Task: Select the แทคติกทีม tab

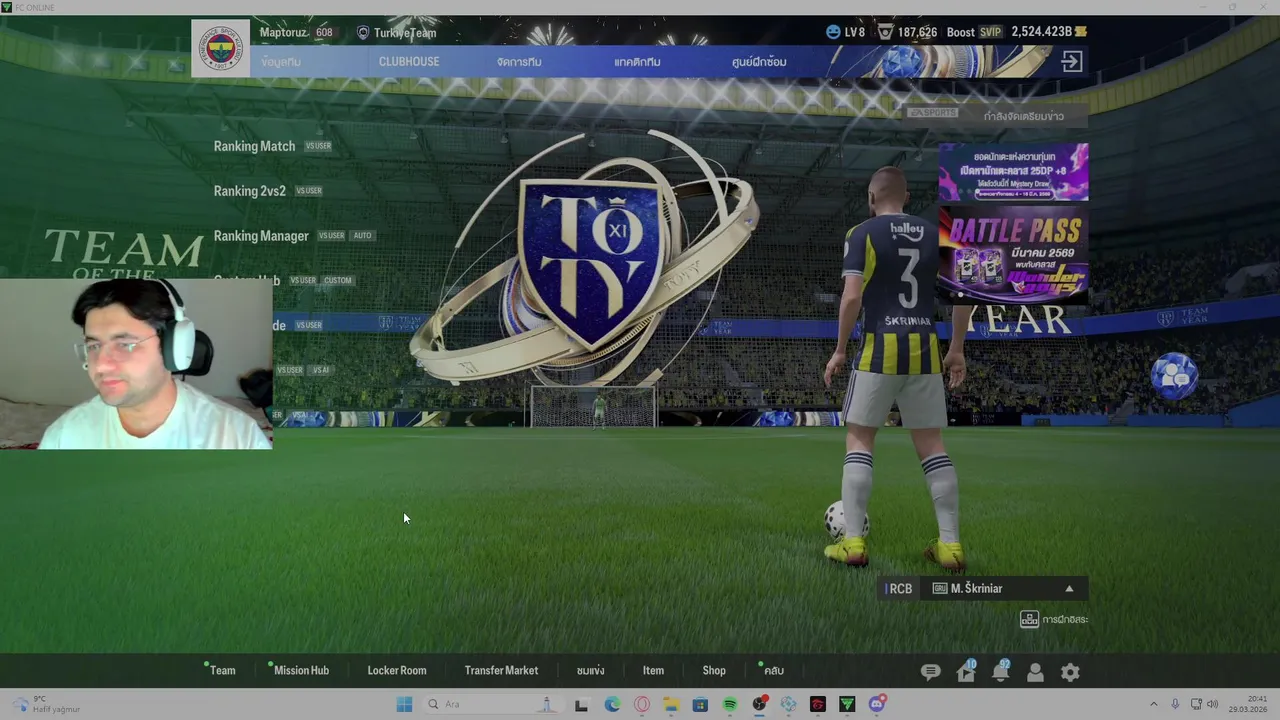Action: click(x=637, y=62)
